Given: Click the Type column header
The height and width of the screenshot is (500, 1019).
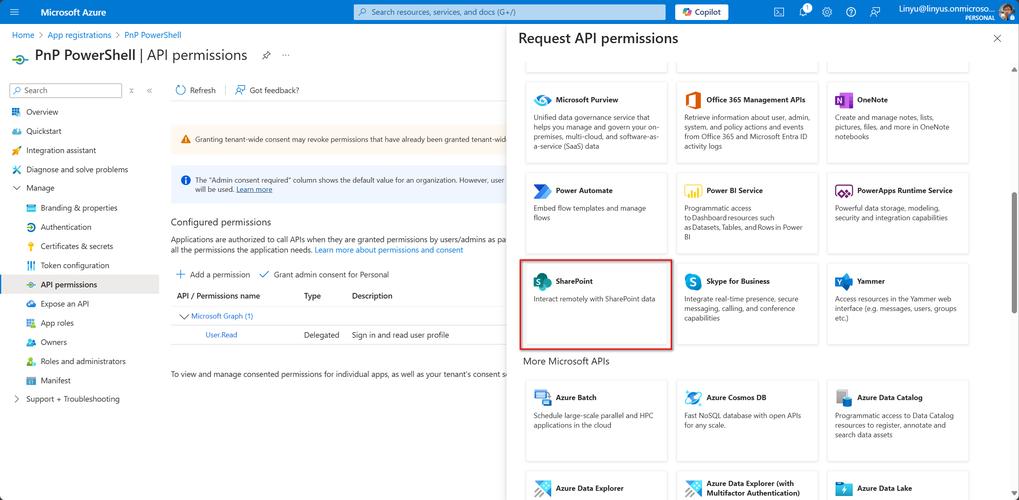Looking at the screenshot, I should tap(312, 296).
